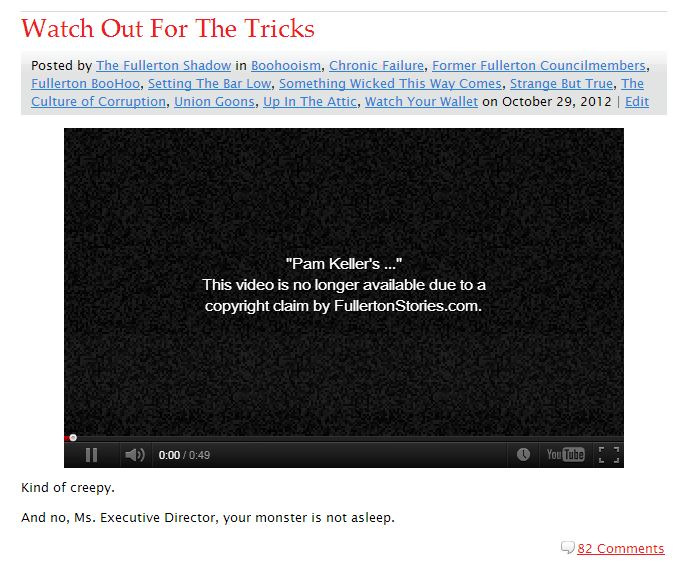Image resolution: width=675 pixels, height=570 pixels.
Task: Open the Watch Your Wallet category
Action: 421,102
